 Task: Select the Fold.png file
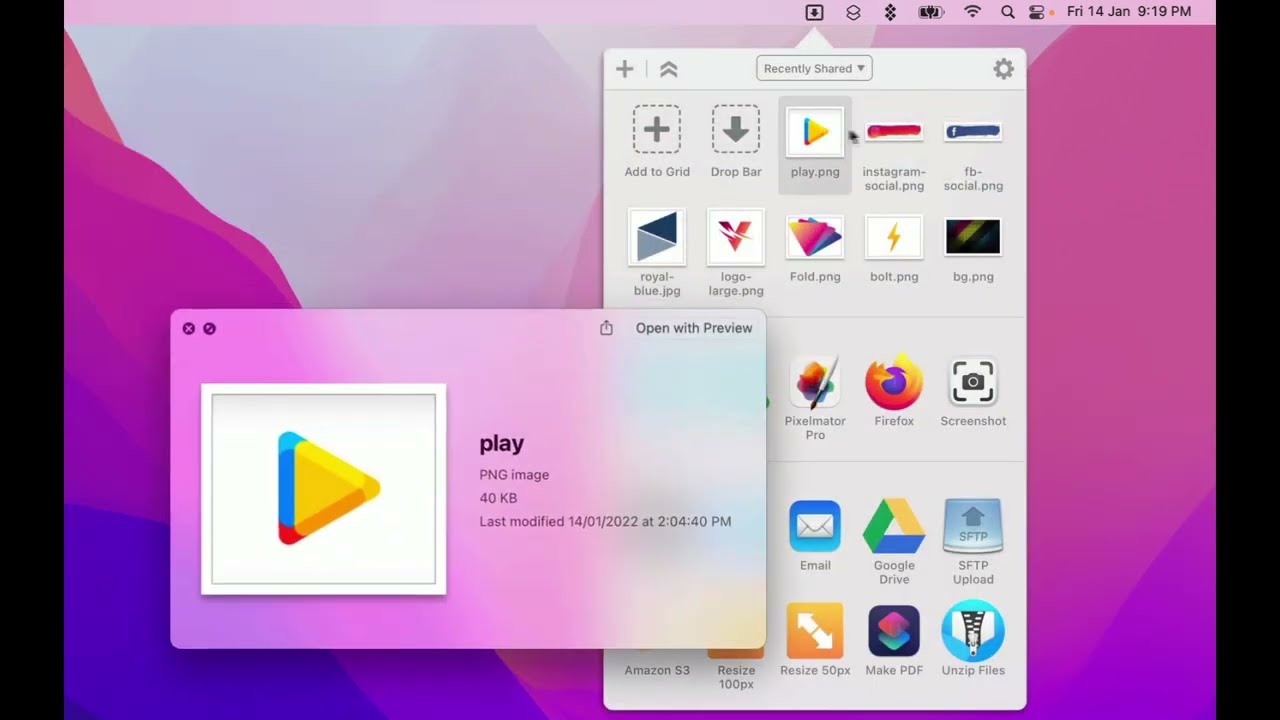(815, 247)
